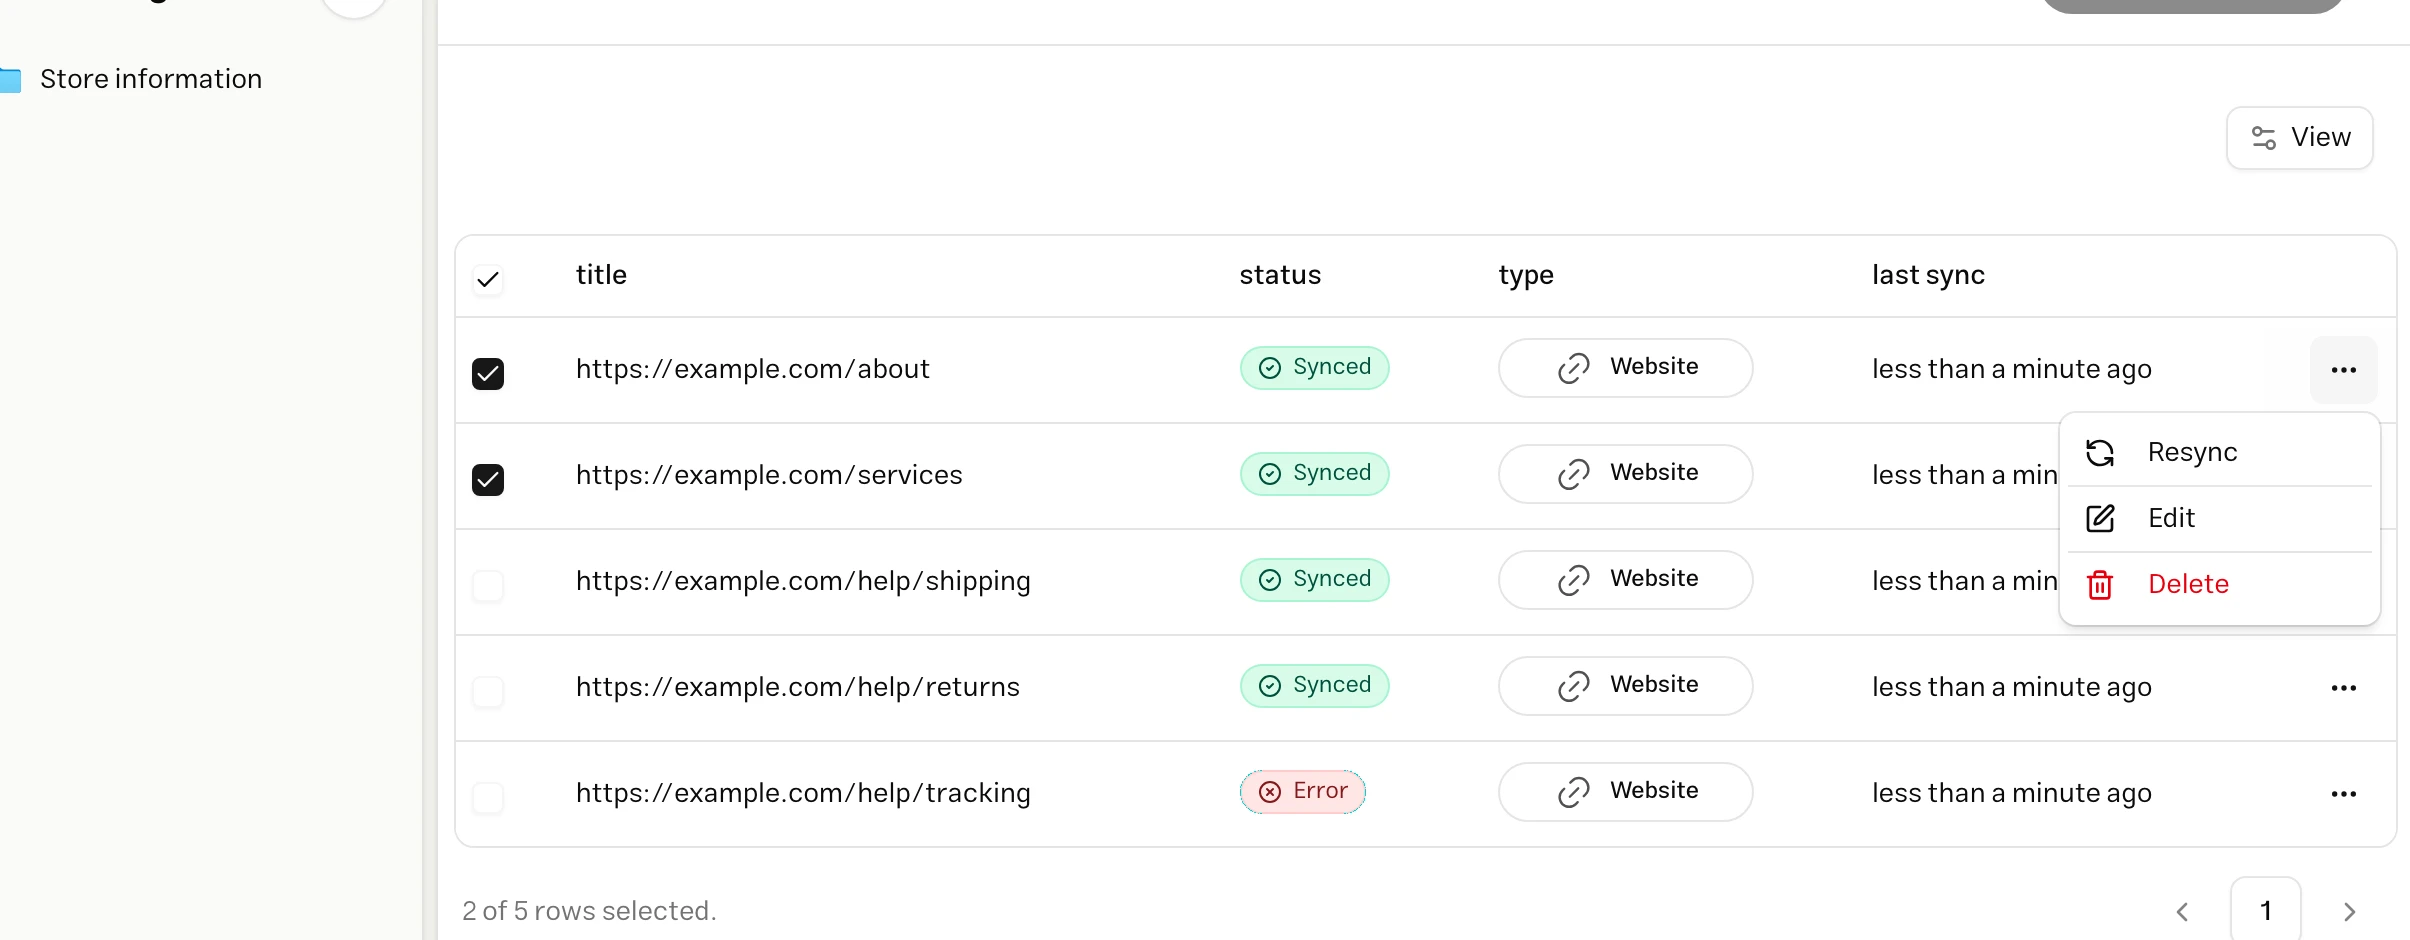The height and width of the screenshot is (940, 2410).
Task: Click the status column header
Action: (1280, 275)
